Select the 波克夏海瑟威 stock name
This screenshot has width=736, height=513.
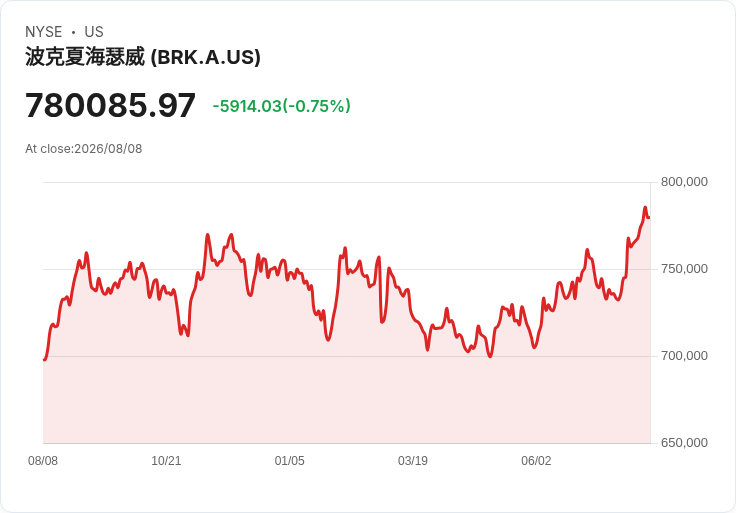click(85, 57)
